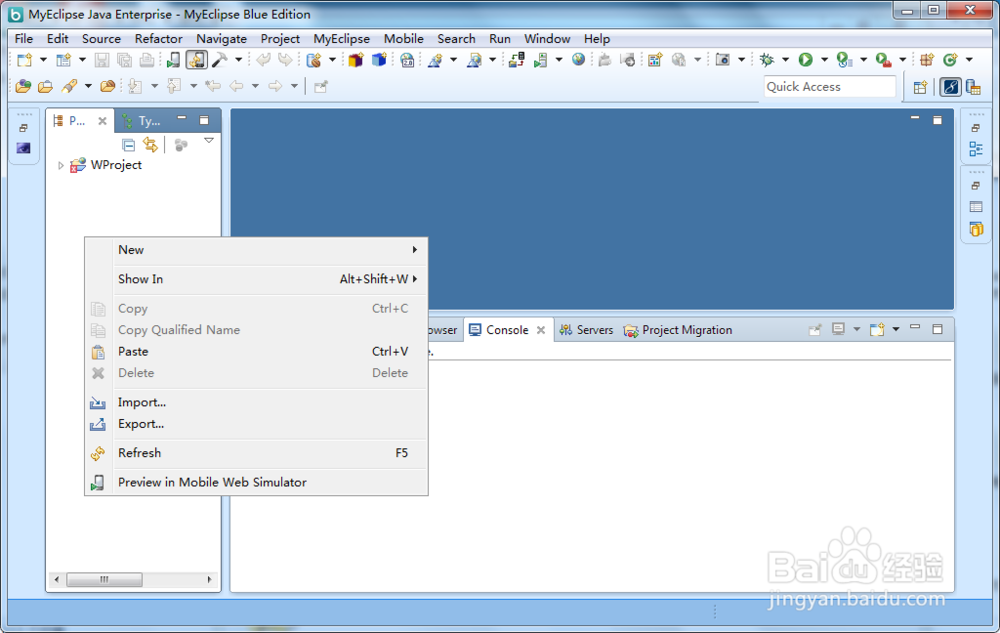The height and width of the screenshot is (633, 1000).
Task: Click the hammer build icon
Action: click(x=220, y=60)
